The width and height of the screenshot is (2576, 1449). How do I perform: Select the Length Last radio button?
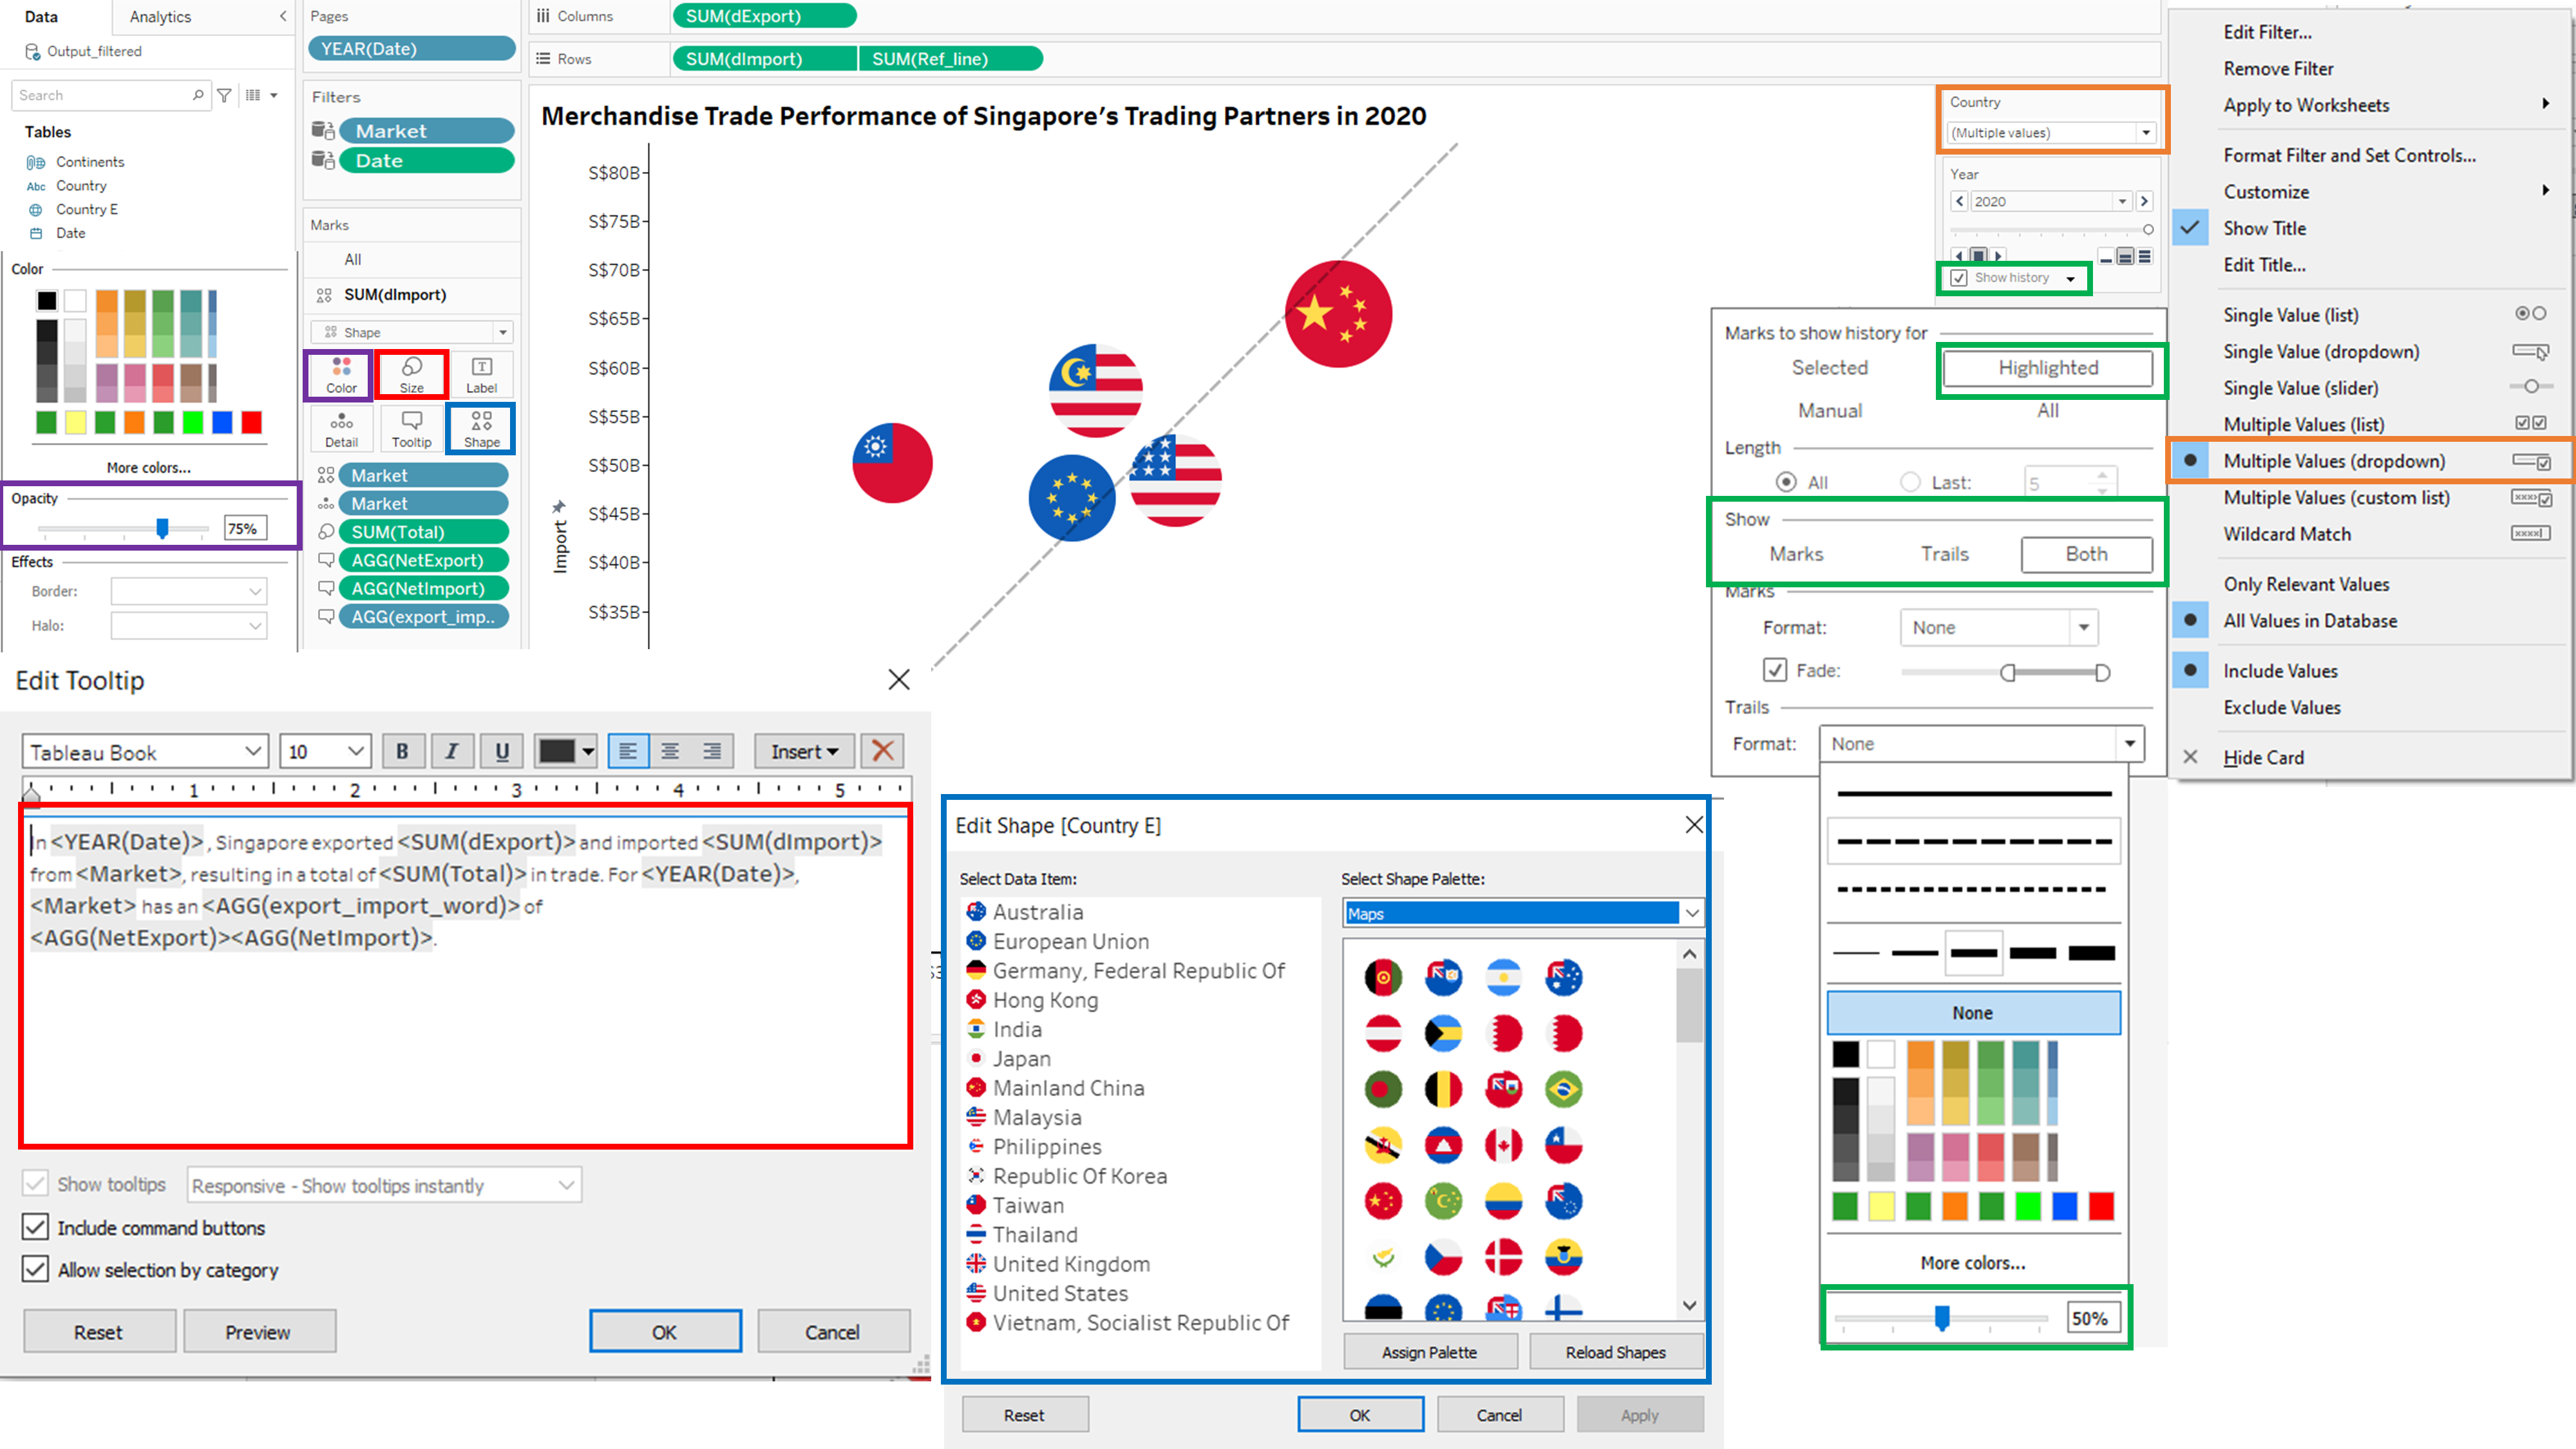[x=1910, y=482]
